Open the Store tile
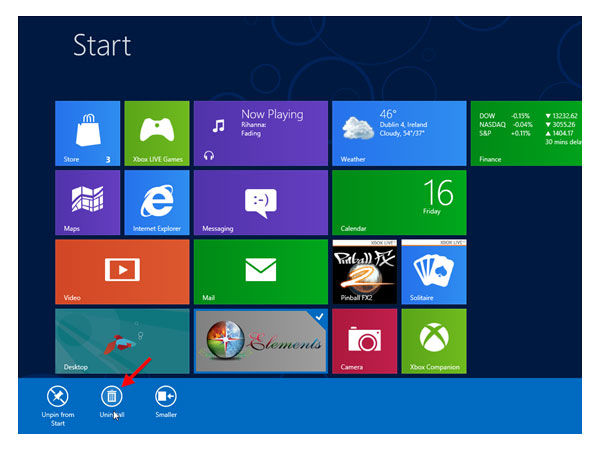 click(88, 133)
